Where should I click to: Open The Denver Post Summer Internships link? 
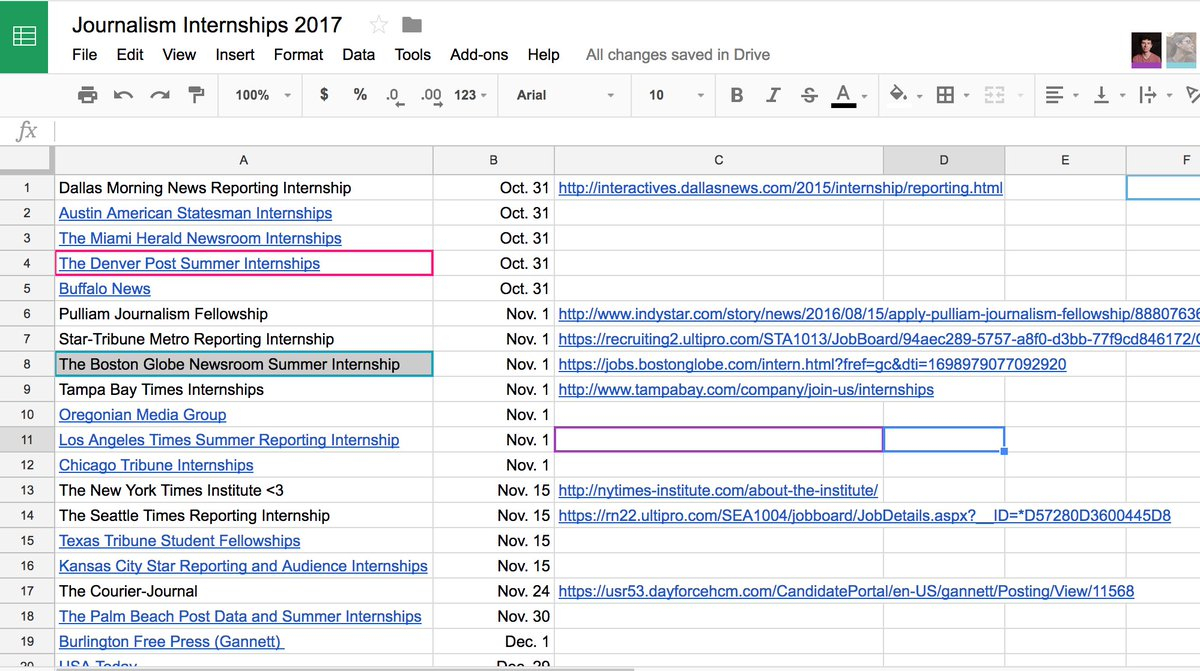(189, 263)
